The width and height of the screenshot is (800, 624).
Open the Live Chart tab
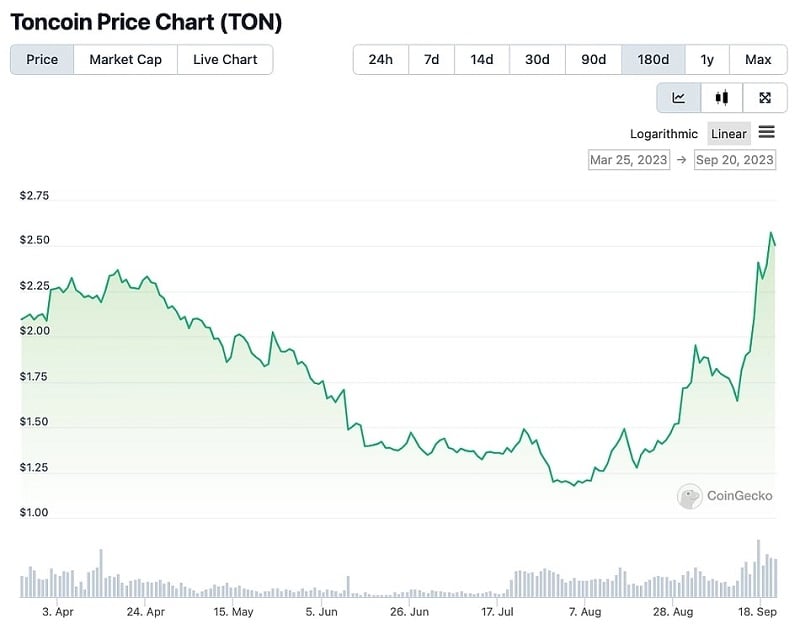(x=225, y=59)
